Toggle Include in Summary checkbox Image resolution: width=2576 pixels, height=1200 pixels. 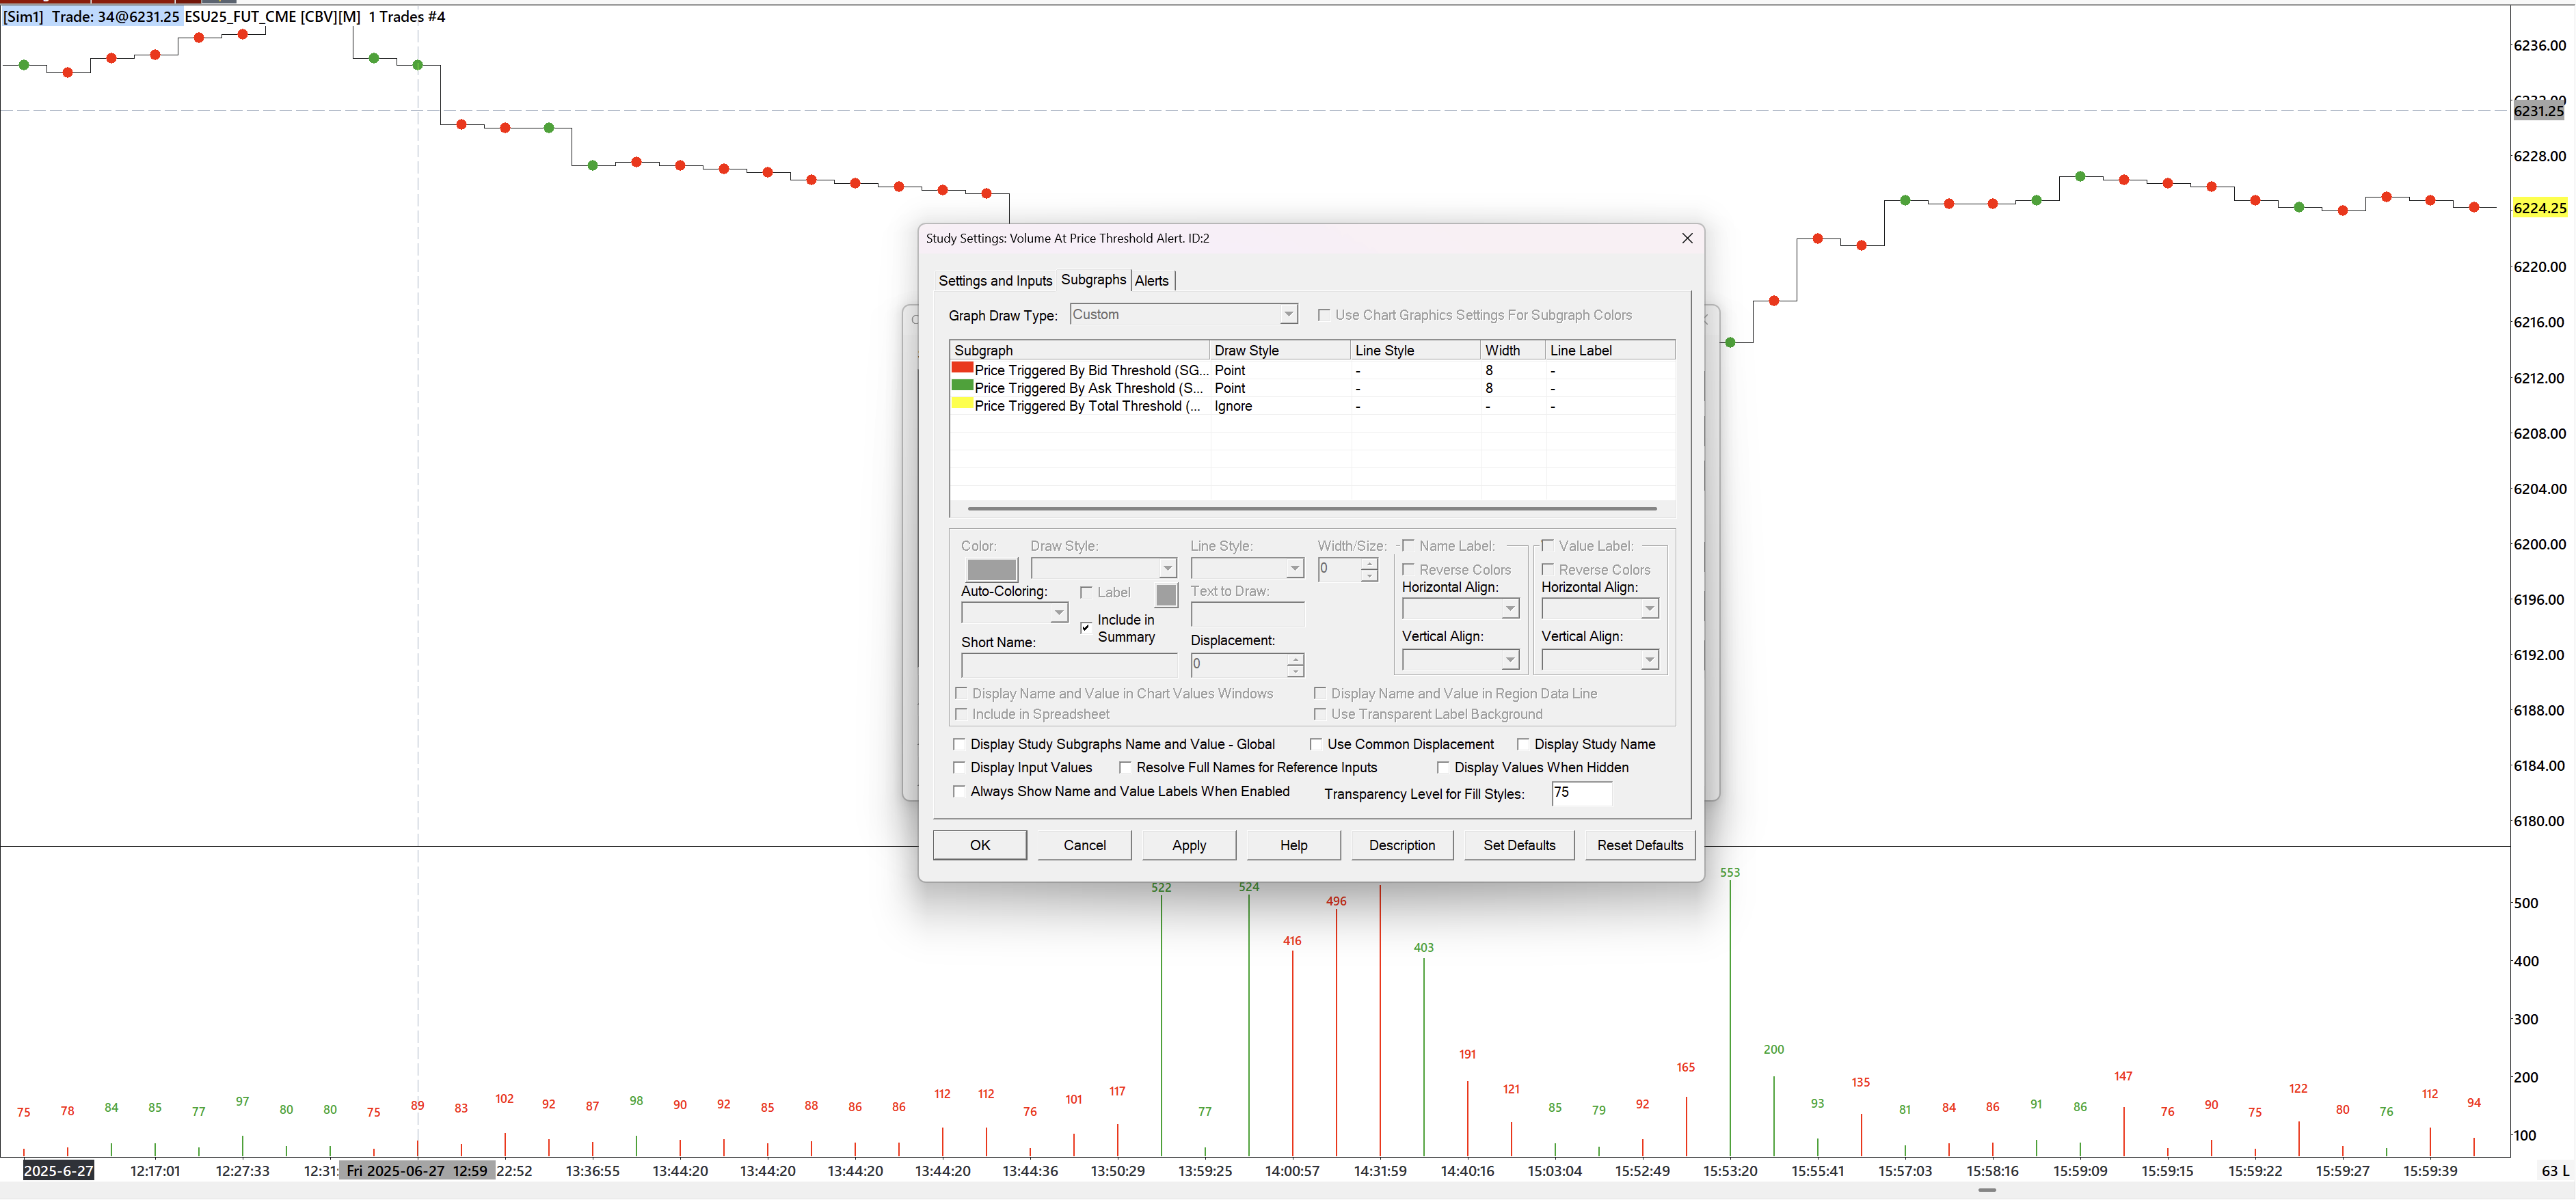[x=1086, y=628]
